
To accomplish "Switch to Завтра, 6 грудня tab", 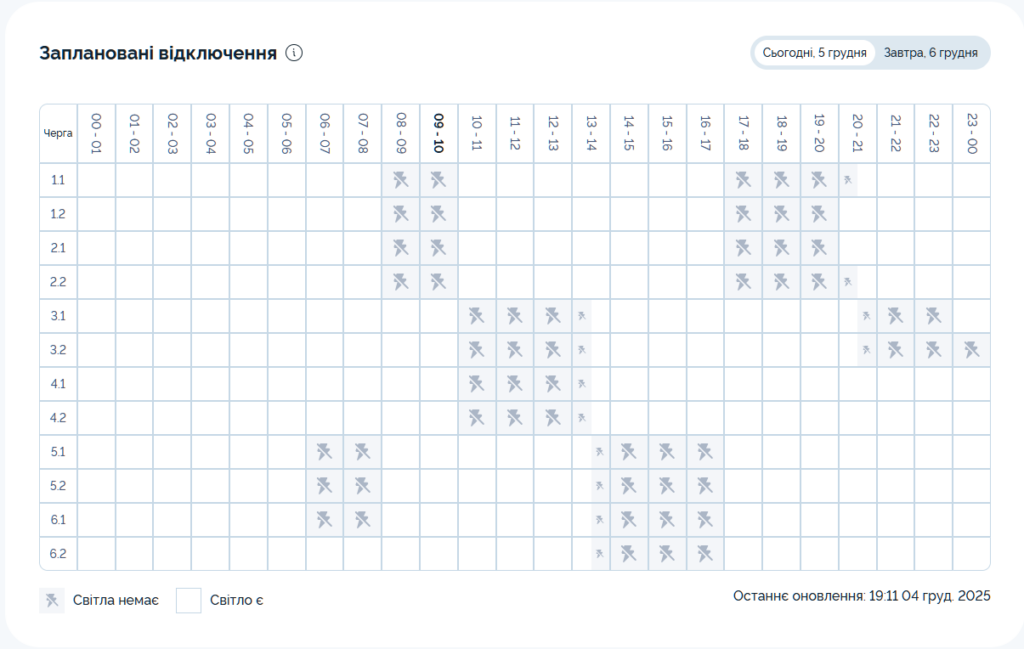I will tap(930, 53).
